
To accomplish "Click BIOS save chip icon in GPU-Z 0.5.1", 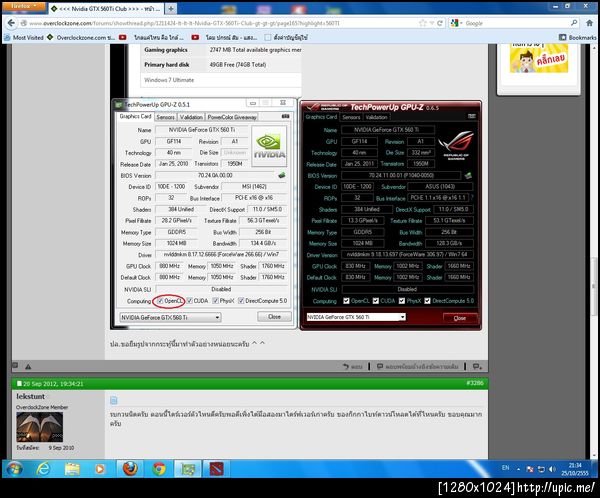I will tap(282, 175).
